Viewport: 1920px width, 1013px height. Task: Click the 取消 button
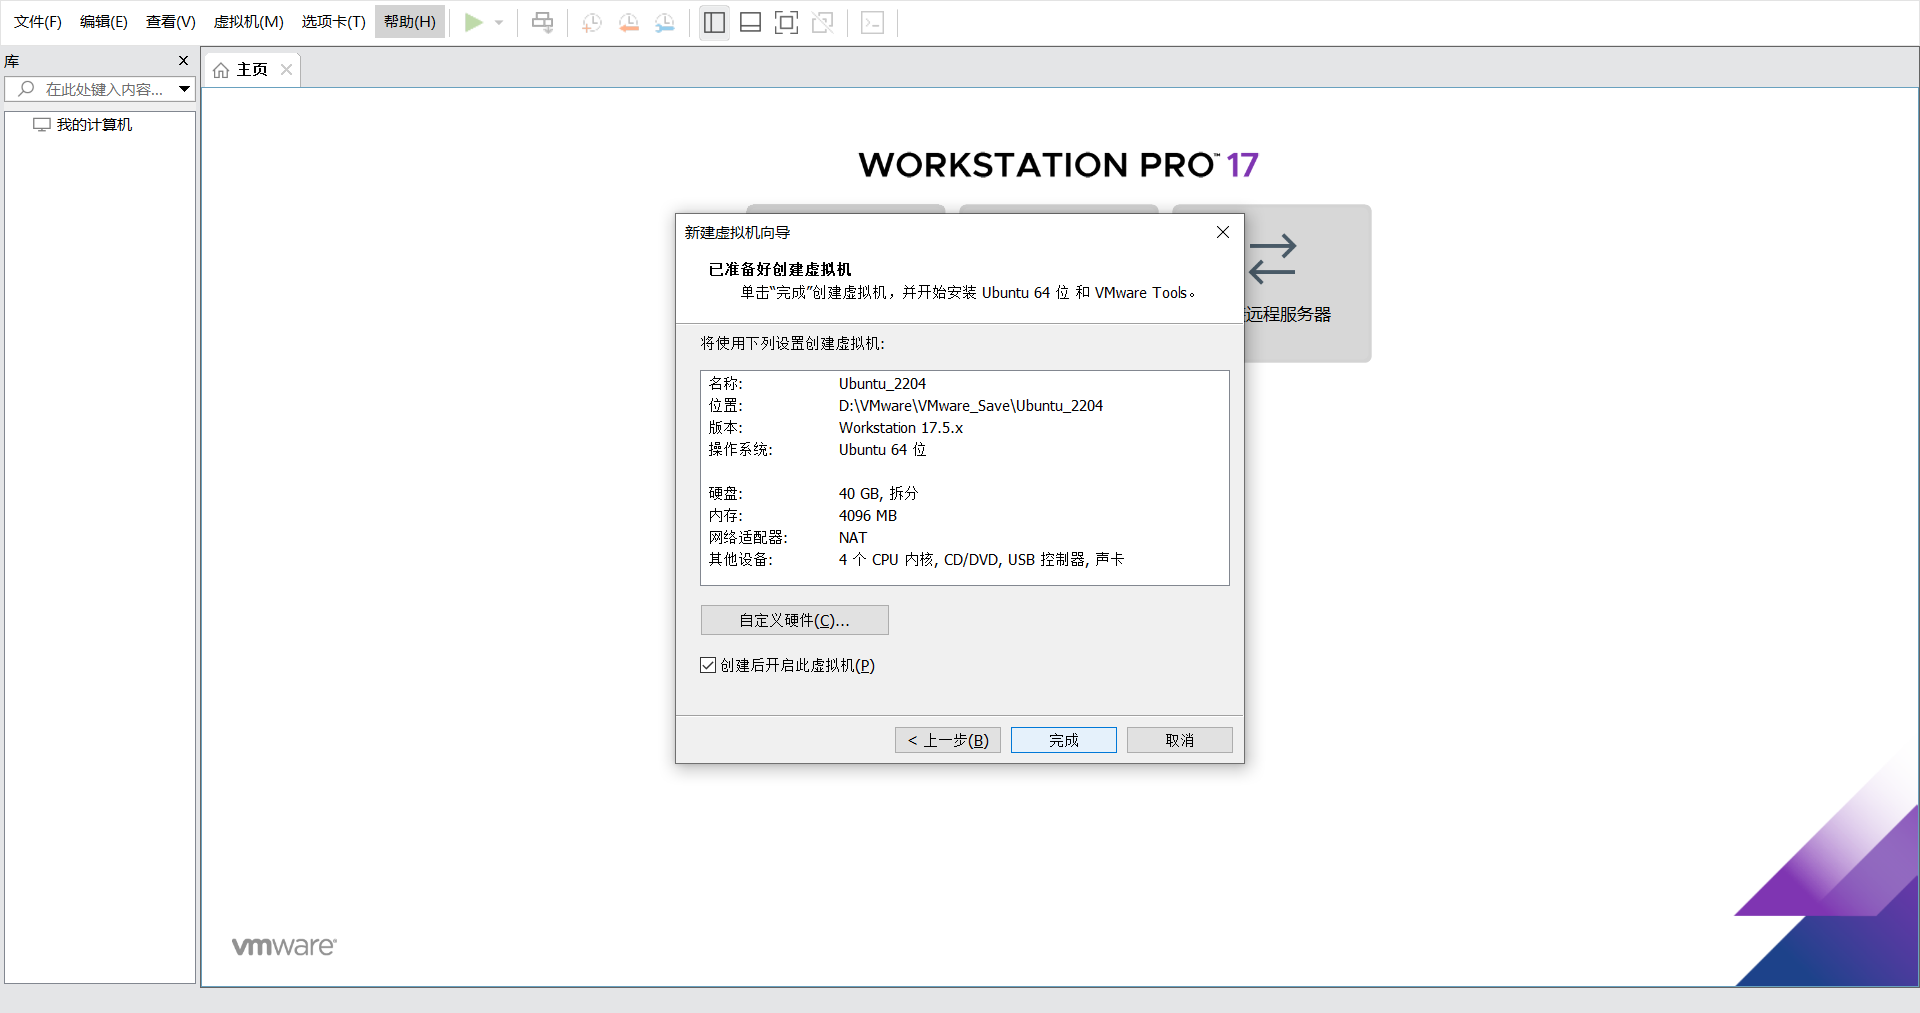pyautogui.click(x=1180, y=740)
